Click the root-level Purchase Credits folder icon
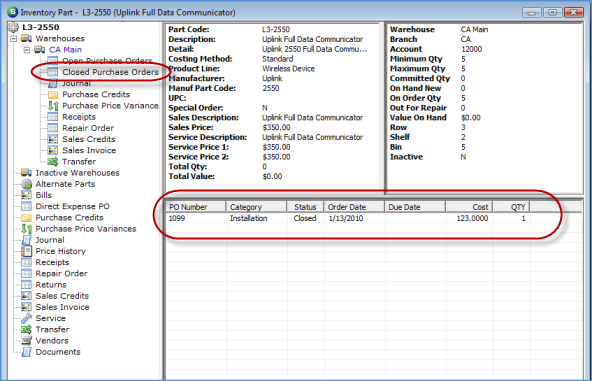Screen dimensions: 592x381 tap(26, 217)
